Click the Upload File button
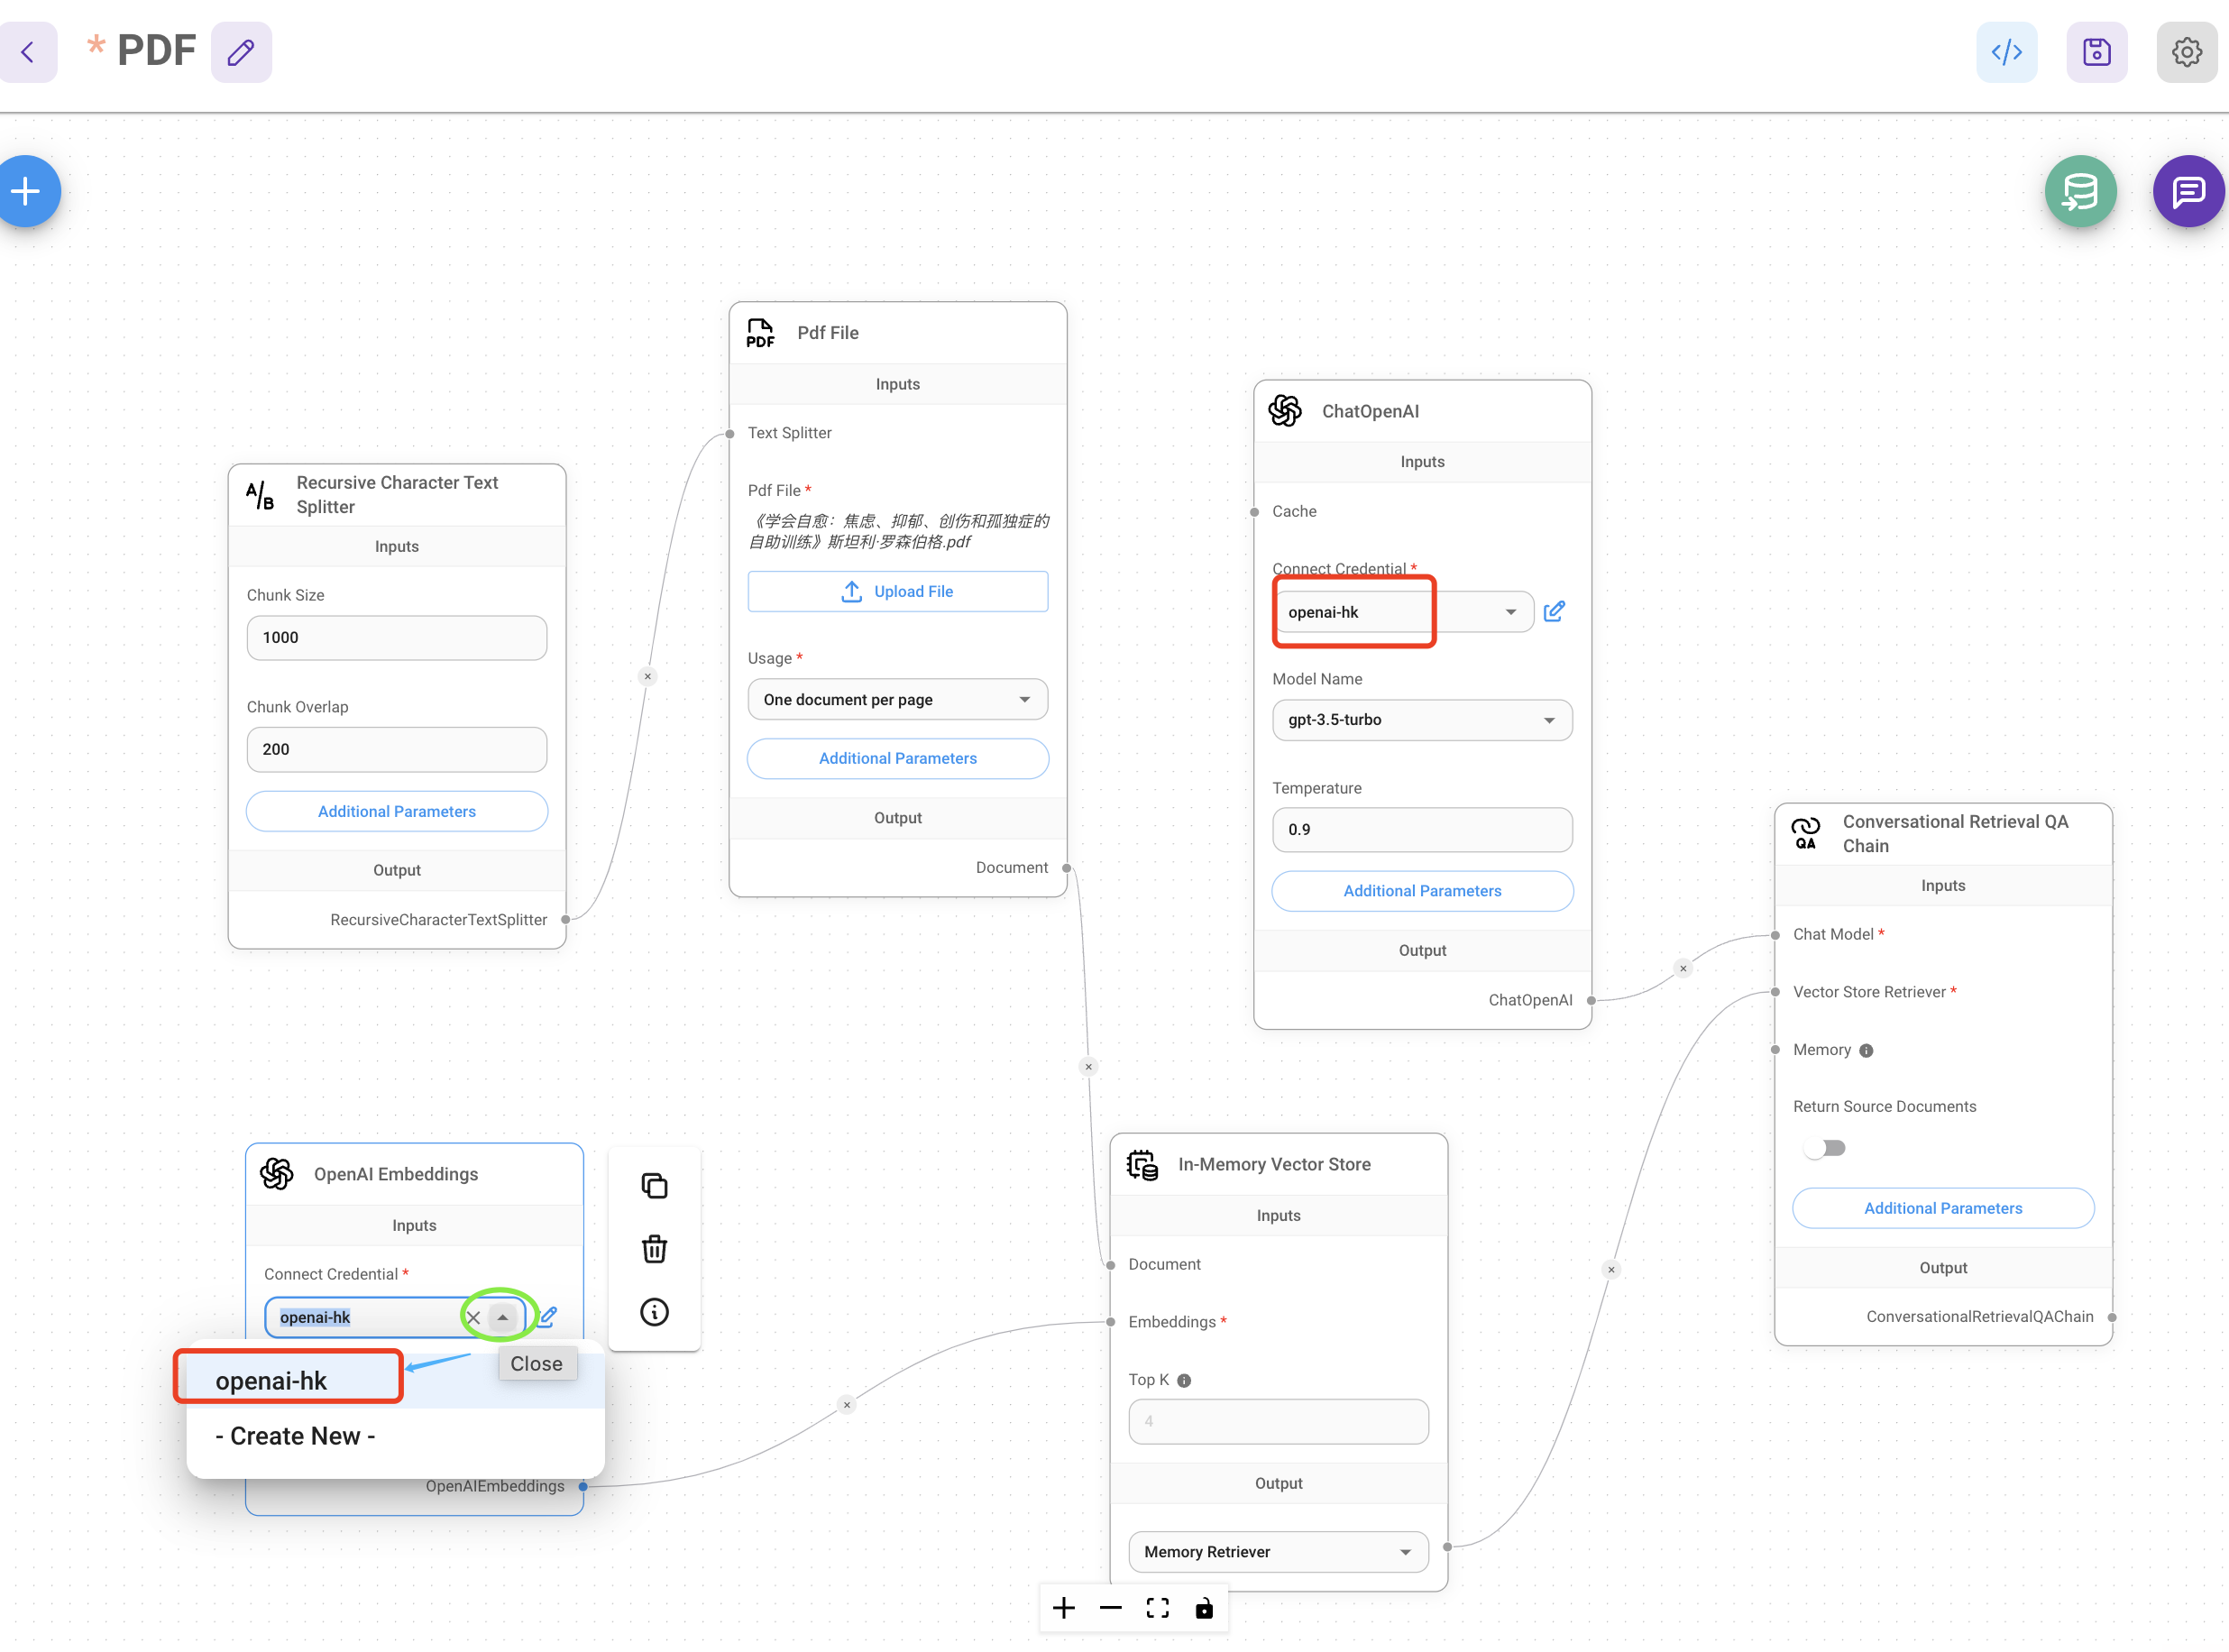2229x1652 pixels. pos(897,591)
